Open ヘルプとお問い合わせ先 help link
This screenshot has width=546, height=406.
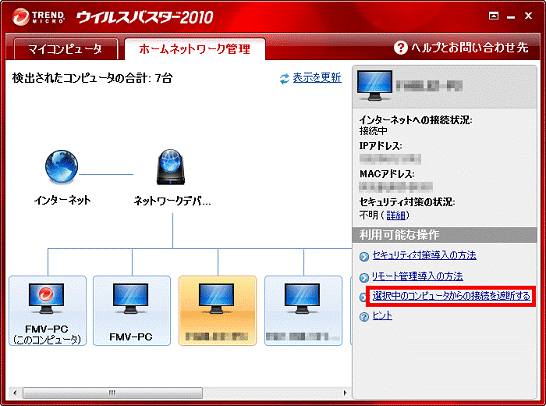click(x=469, y=48)
